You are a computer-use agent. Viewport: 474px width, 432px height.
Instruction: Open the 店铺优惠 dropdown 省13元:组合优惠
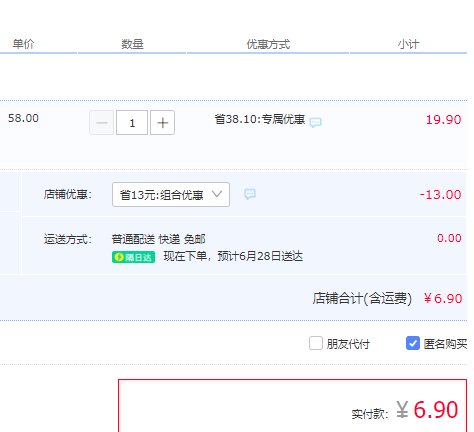pyautogui.click(x=171, y=194)
